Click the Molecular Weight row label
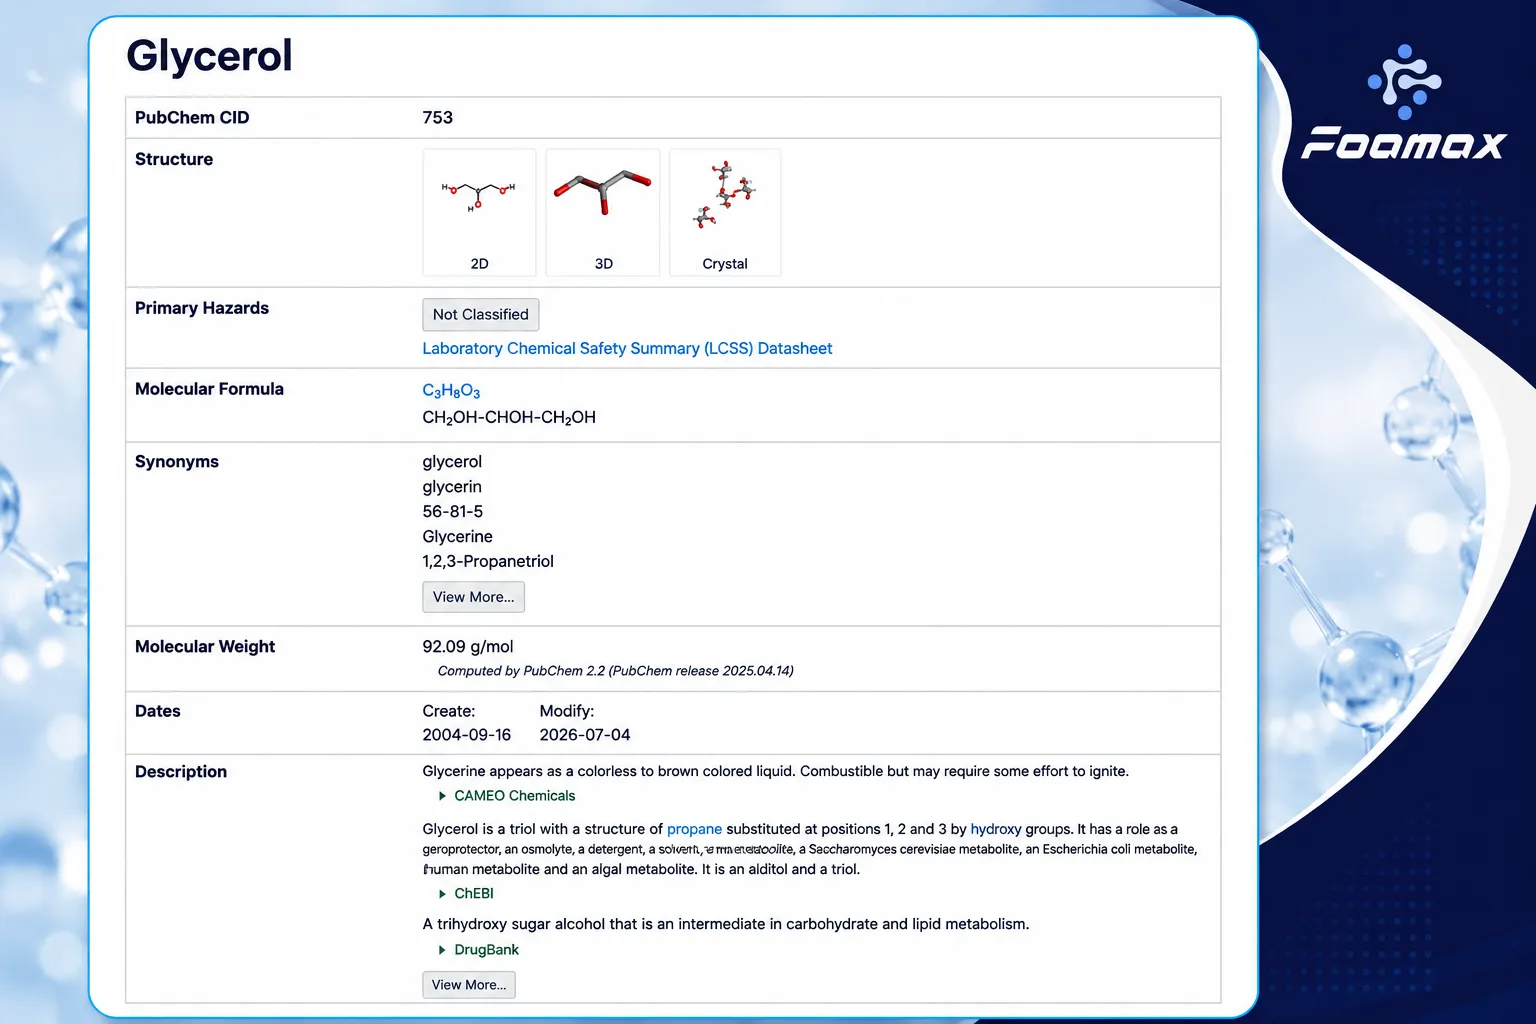Image resolution: width=1536 pixels, height=1024 pixels. point(205,647)
